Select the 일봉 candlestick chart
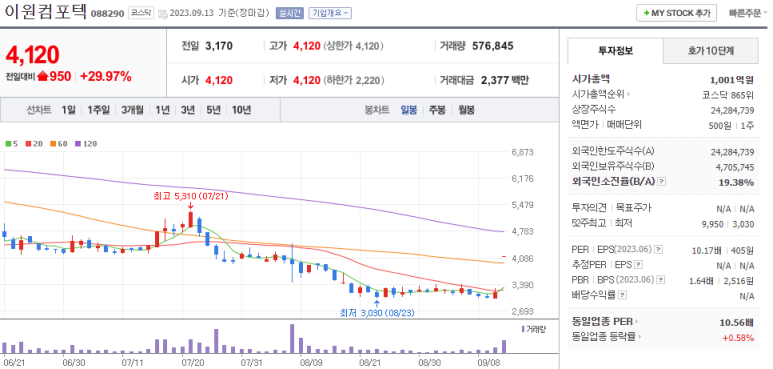The width and height of the screenshot is (773, 369). click(x=409, y=110)
